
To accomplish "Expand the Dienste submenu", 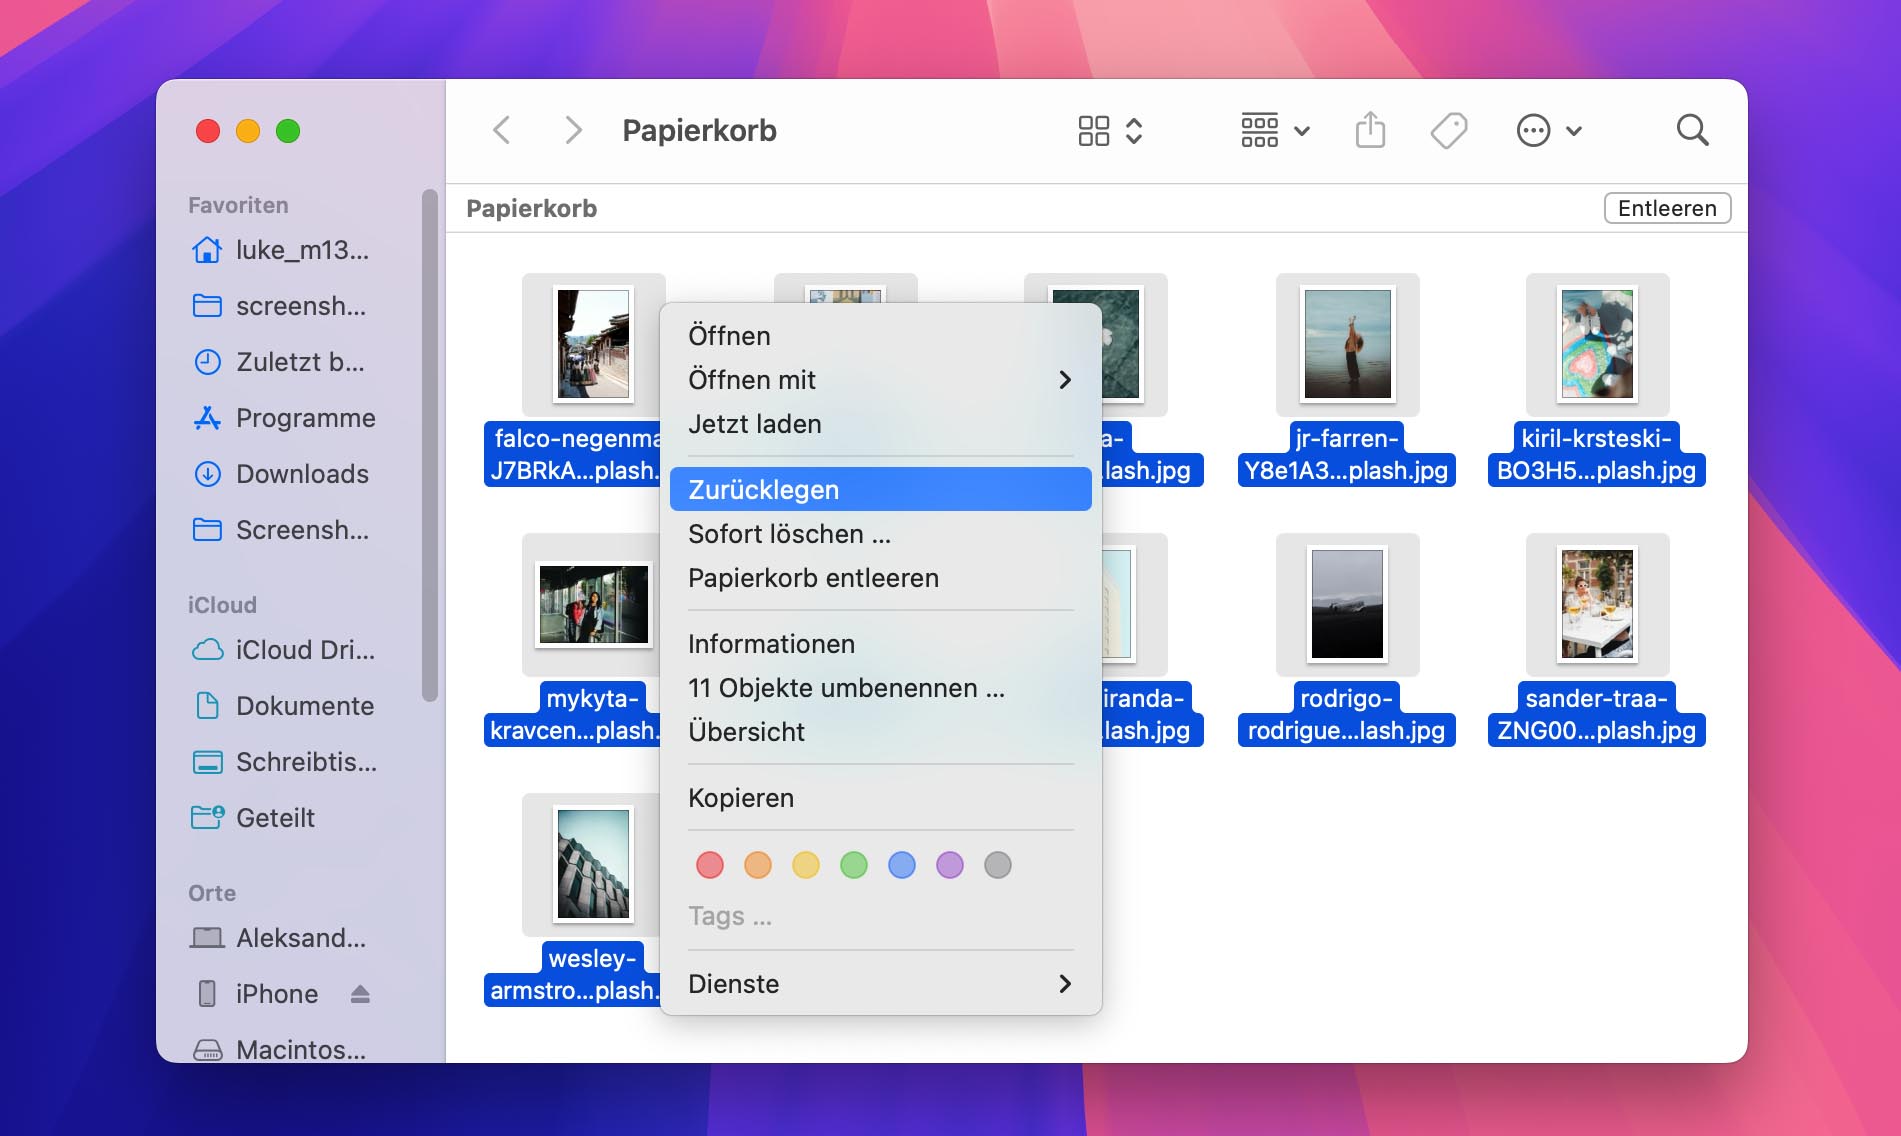I will tap(880, 984).
